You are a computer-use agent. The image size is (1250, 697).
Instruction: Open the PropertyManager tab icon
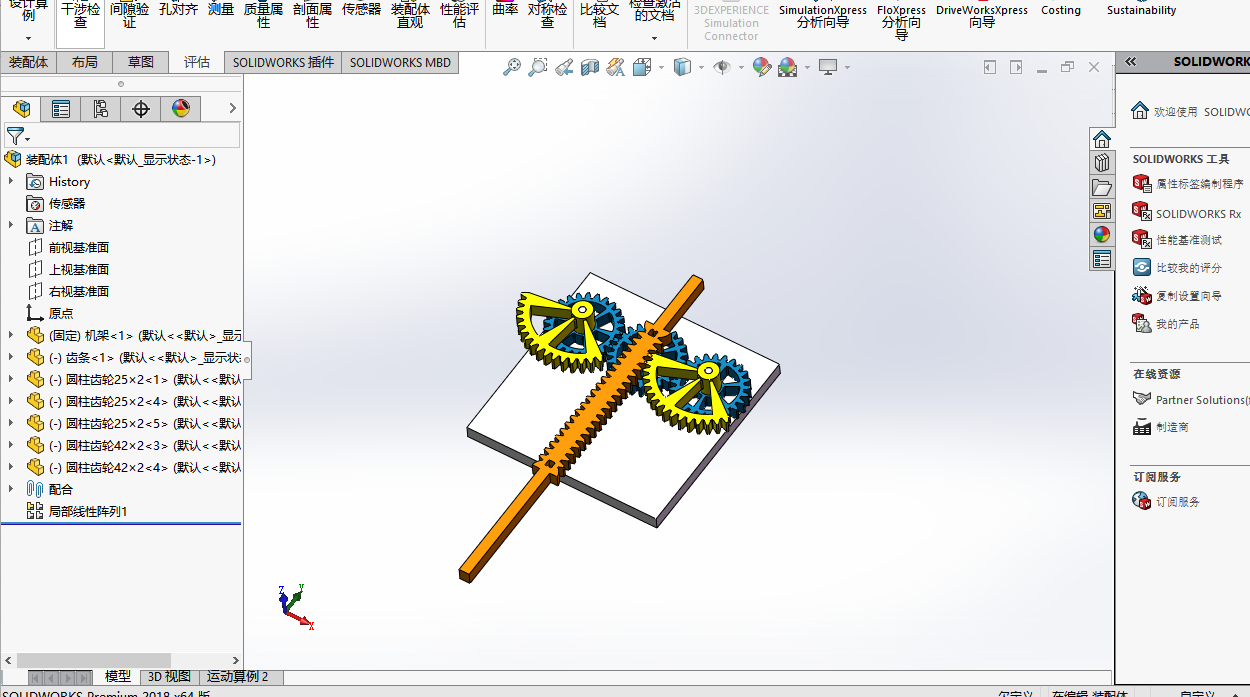click(x=61, y=109)
